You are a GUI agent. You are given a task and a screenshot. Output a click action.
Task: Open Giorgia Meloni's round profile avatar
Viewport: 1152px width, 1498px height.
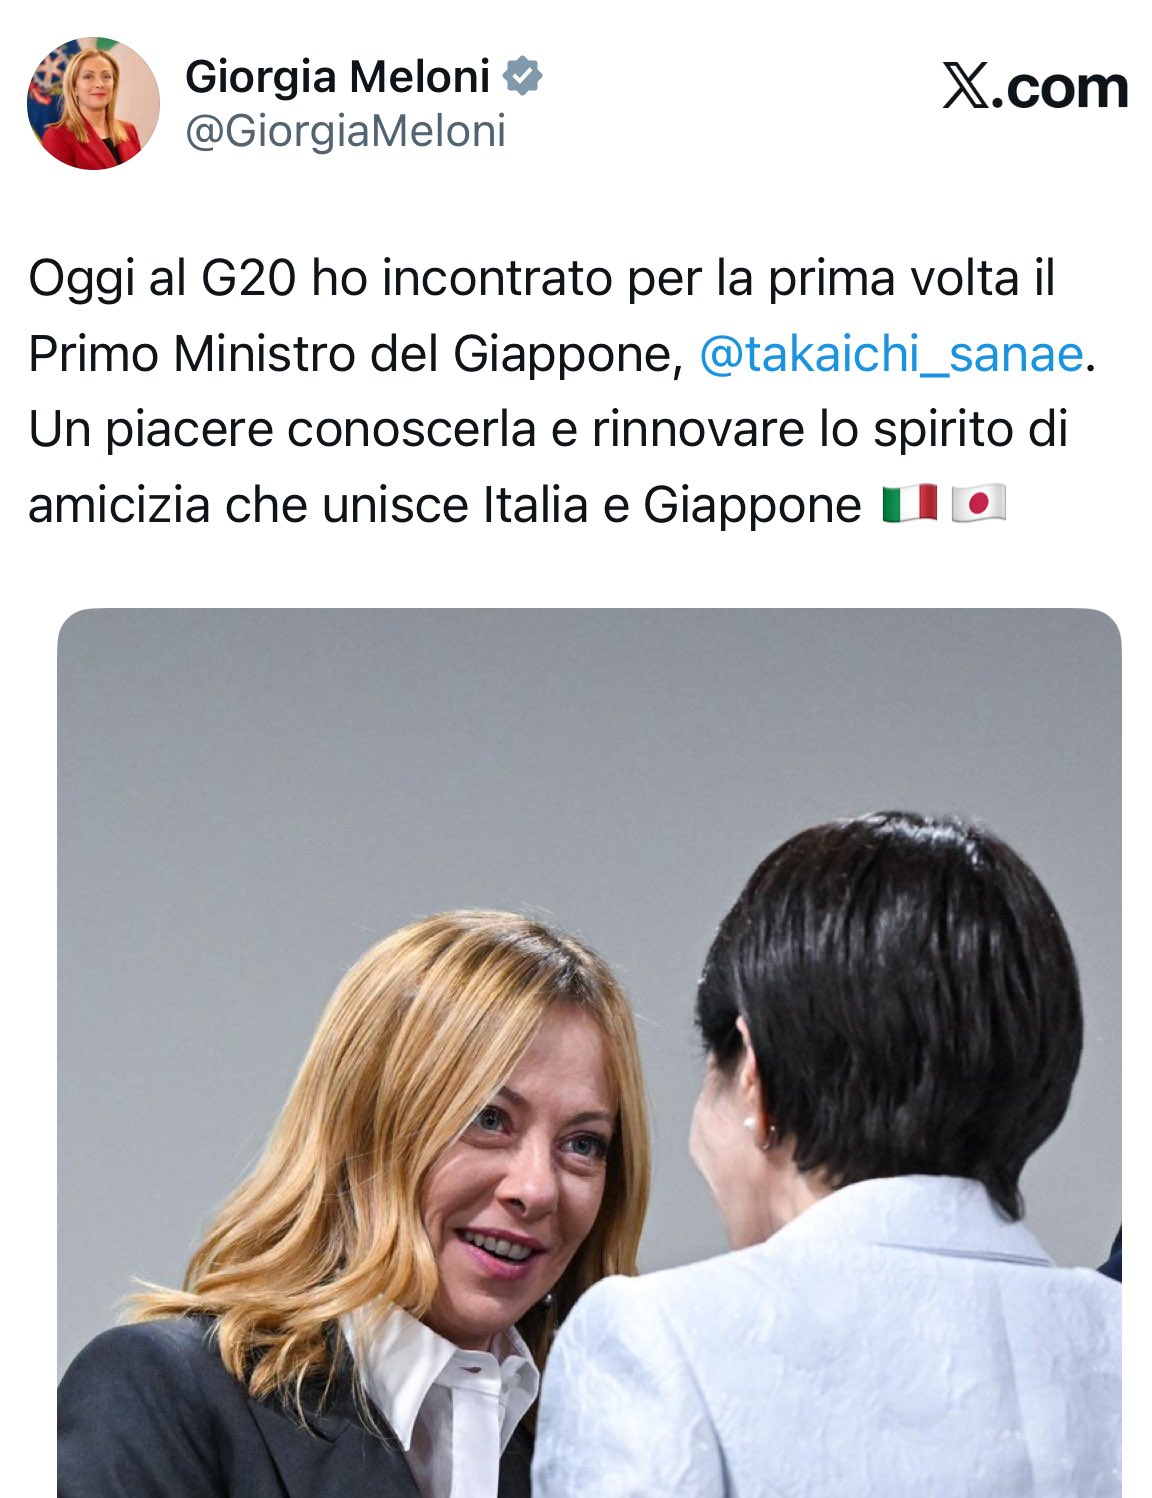[93, 103]
